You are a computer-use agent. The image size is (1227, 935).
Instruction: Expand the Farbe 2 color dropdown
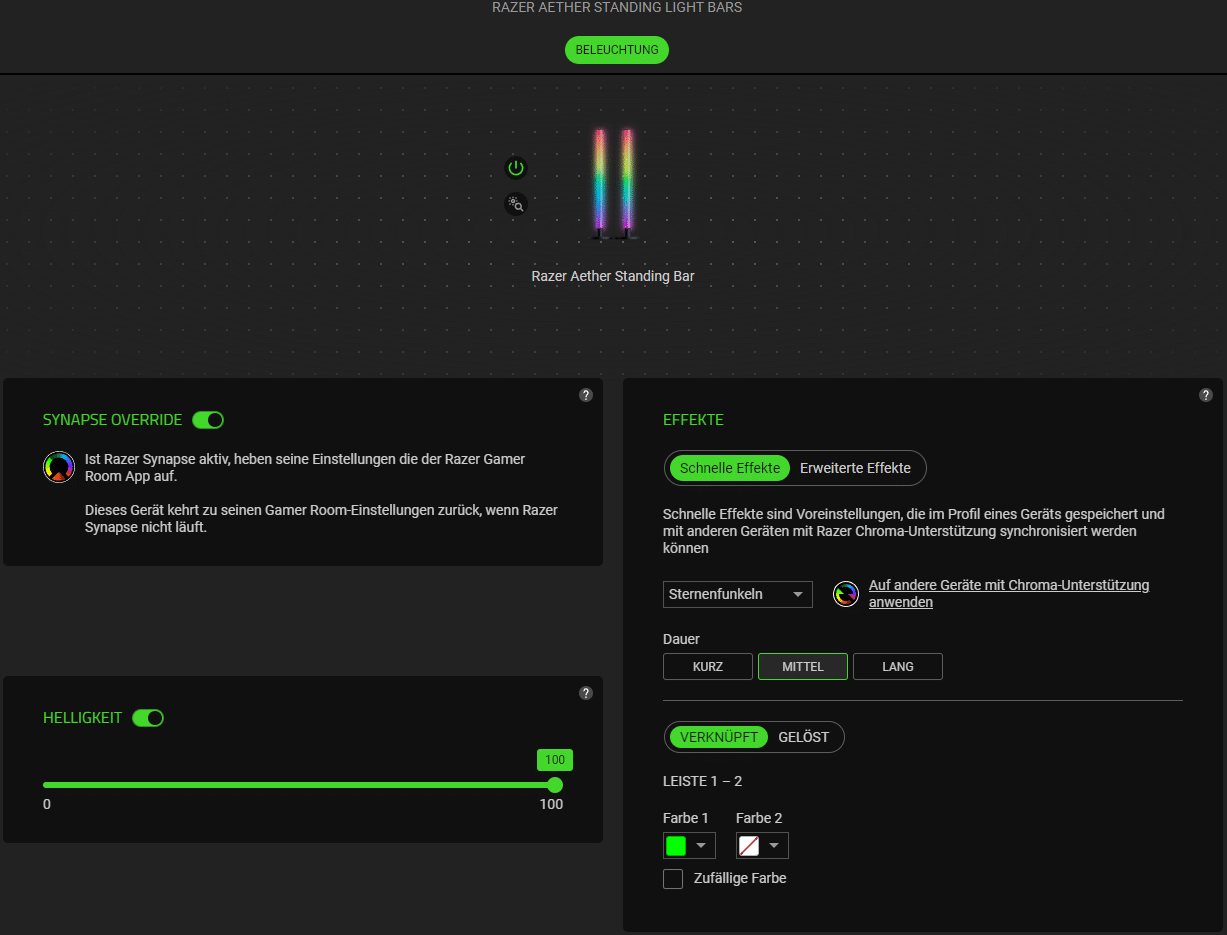(x=762, y=846)
